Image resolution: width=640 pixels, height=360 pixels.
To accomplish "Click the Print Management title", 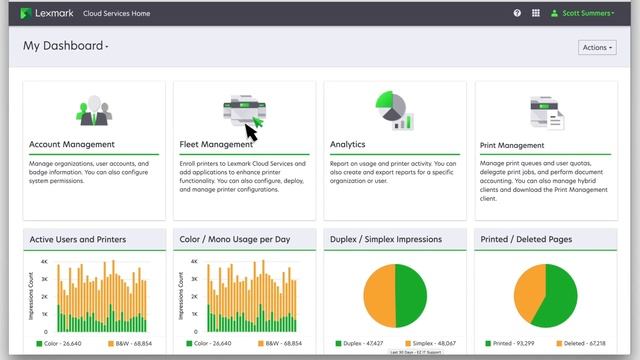I will coord(512,145).
